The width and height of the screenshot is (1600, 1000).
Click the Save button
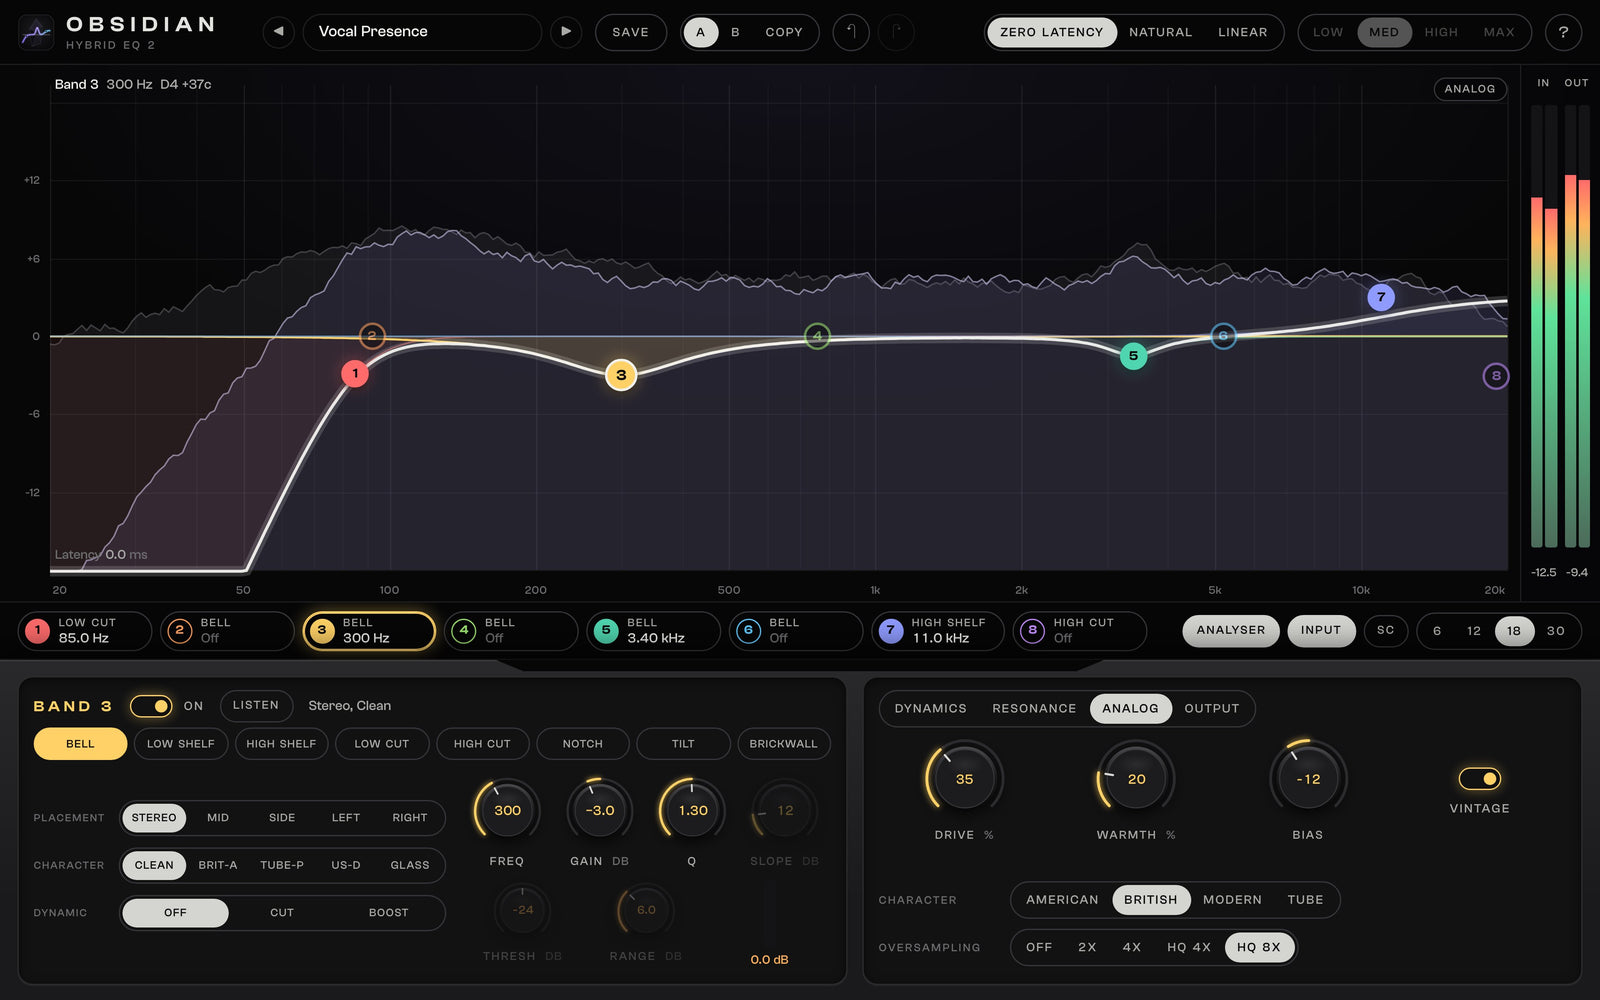coord(631,32)
